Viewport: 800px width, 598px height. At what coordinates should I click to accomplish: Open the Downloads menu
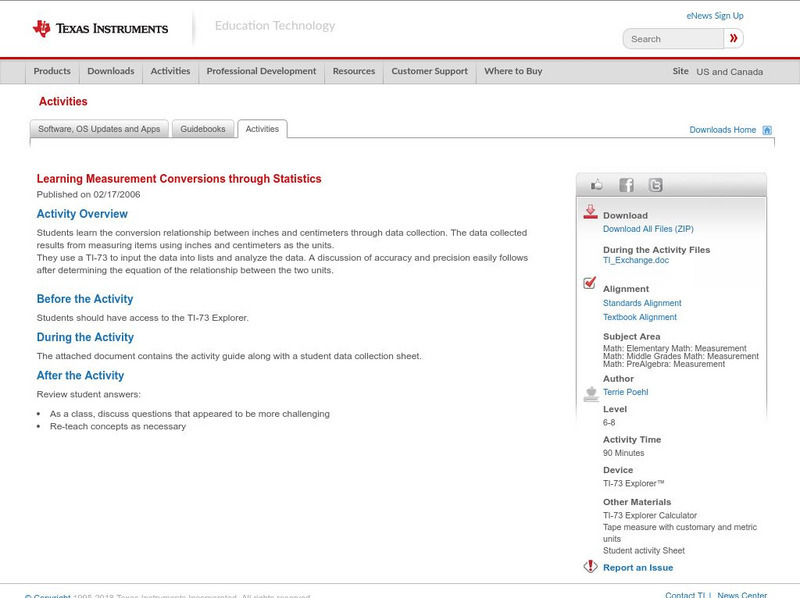click(x=111, y=71)
